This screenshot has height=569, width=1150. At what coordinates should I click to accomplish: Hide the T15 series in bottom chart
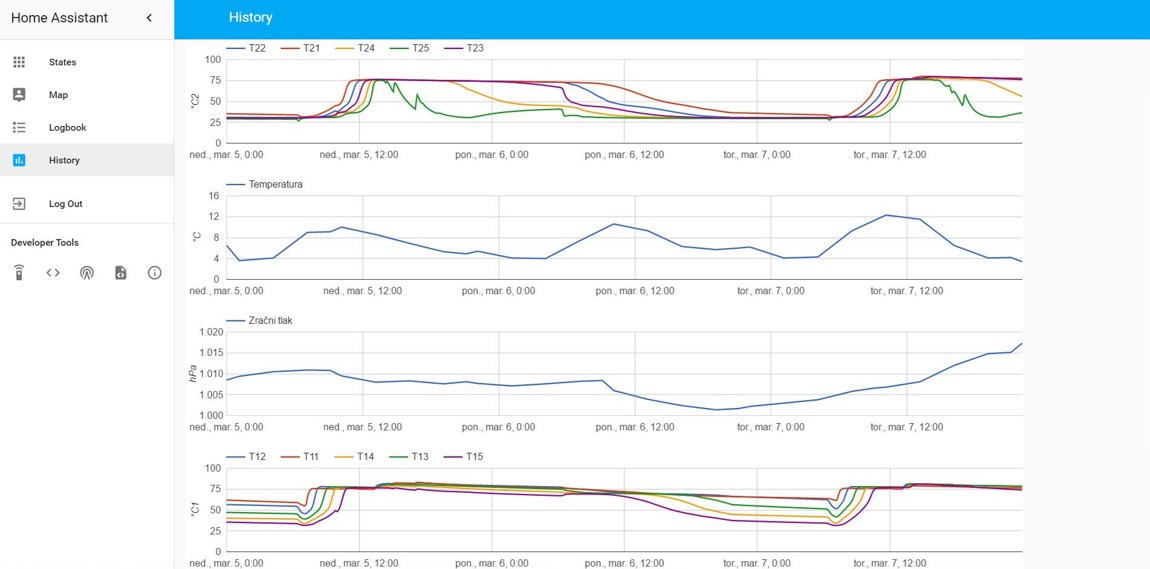(463, 457)
